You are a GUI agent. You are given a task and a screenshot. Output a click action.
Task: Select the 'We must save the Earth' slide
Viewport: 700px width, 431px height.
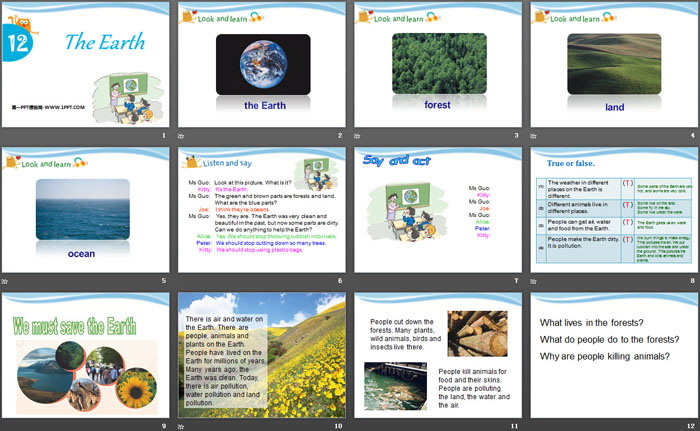[84, 355]
